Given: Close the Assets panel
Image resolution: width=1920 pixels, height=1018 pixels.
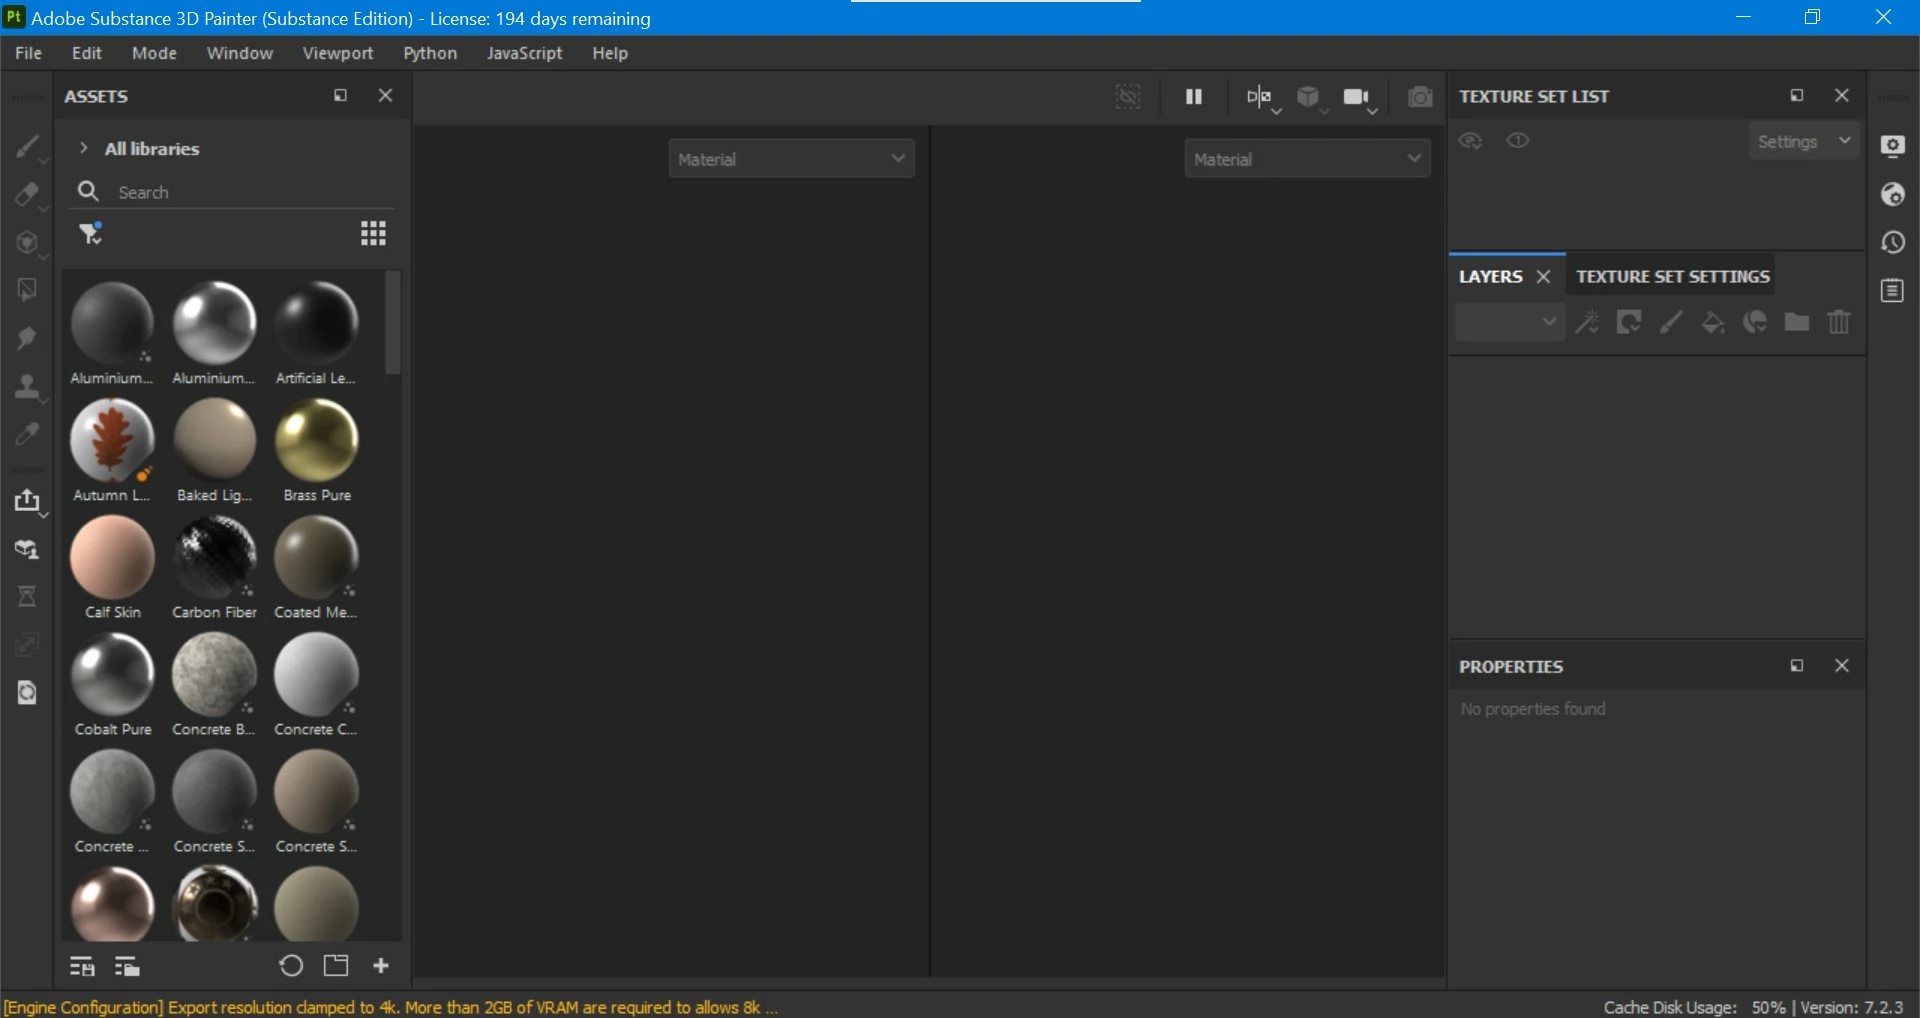Looking at the screenshot, I should (x=385, y=96).
